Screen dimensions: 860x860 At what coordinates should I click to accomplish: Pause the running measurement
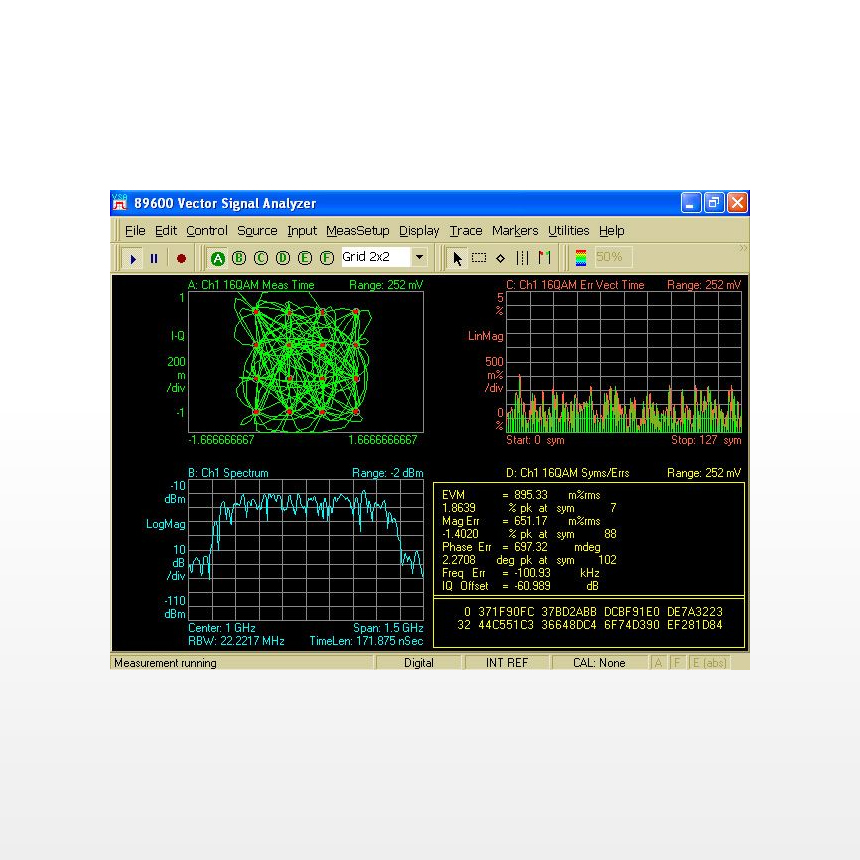click(x=154, y=258)
